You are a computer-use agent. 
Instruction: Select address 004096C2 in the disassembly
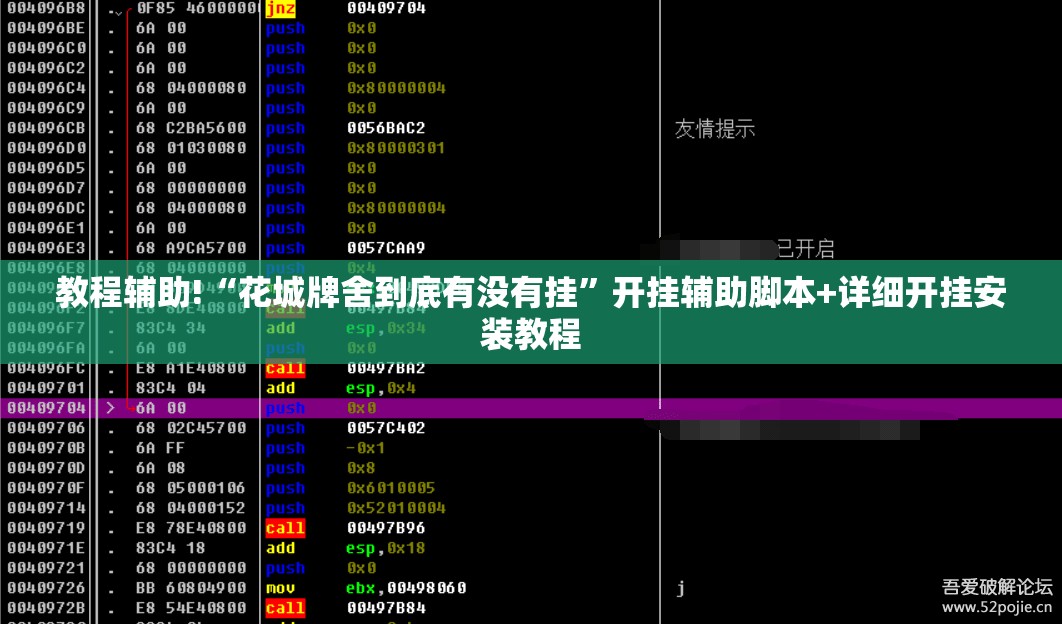click(x=47, y=68)
